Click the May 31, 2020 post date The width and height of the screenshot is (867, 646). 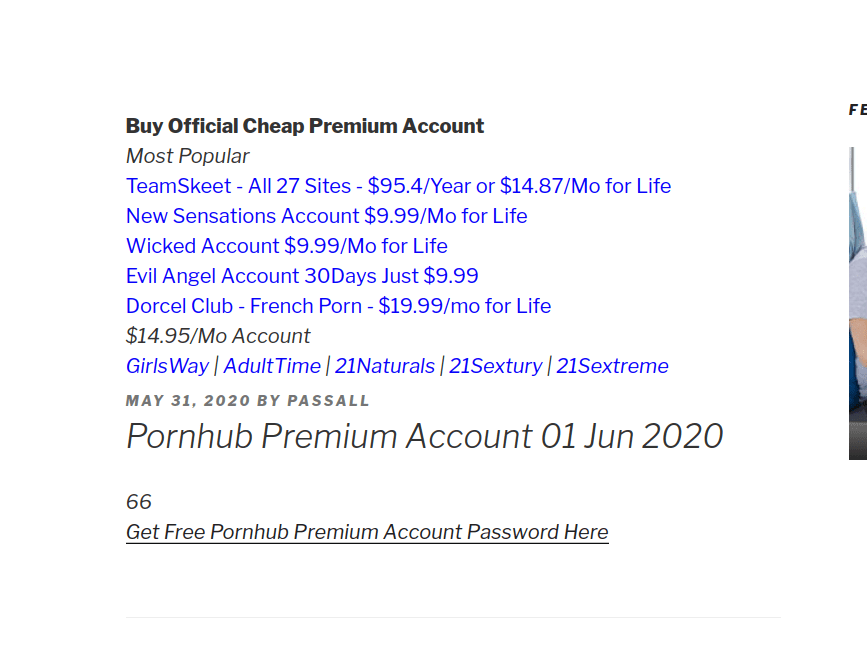188,400
